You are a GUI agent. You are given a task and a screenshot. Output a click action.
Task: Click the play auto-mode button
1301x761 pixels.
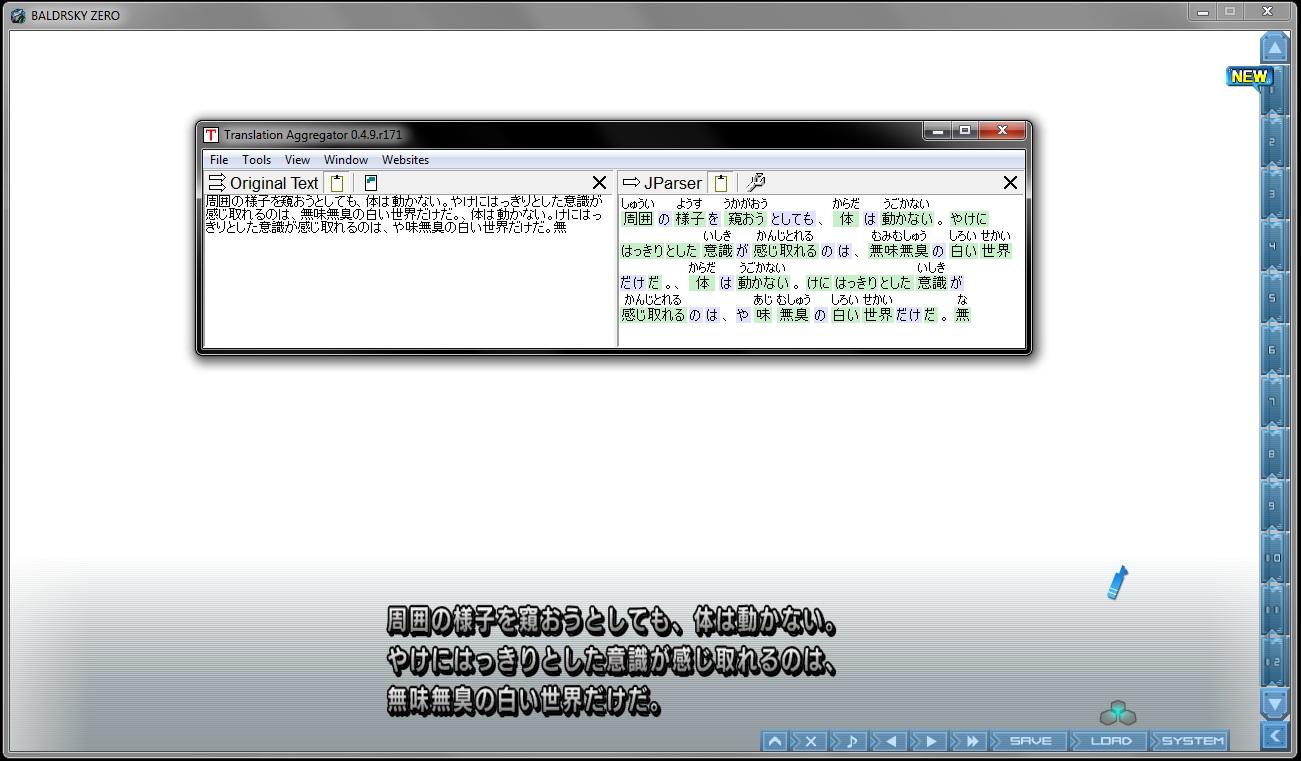click(930, 741)
